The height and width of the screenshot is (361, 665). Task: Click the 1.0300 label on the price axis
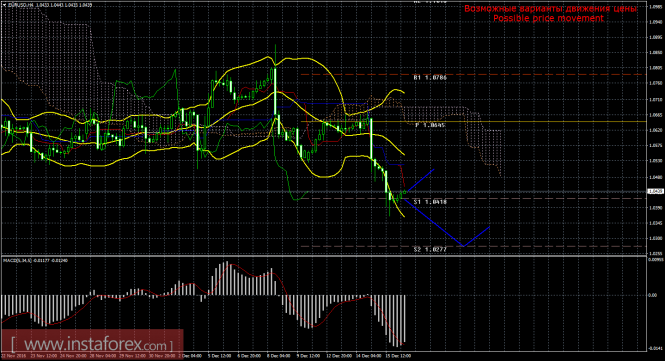(654, 238)
